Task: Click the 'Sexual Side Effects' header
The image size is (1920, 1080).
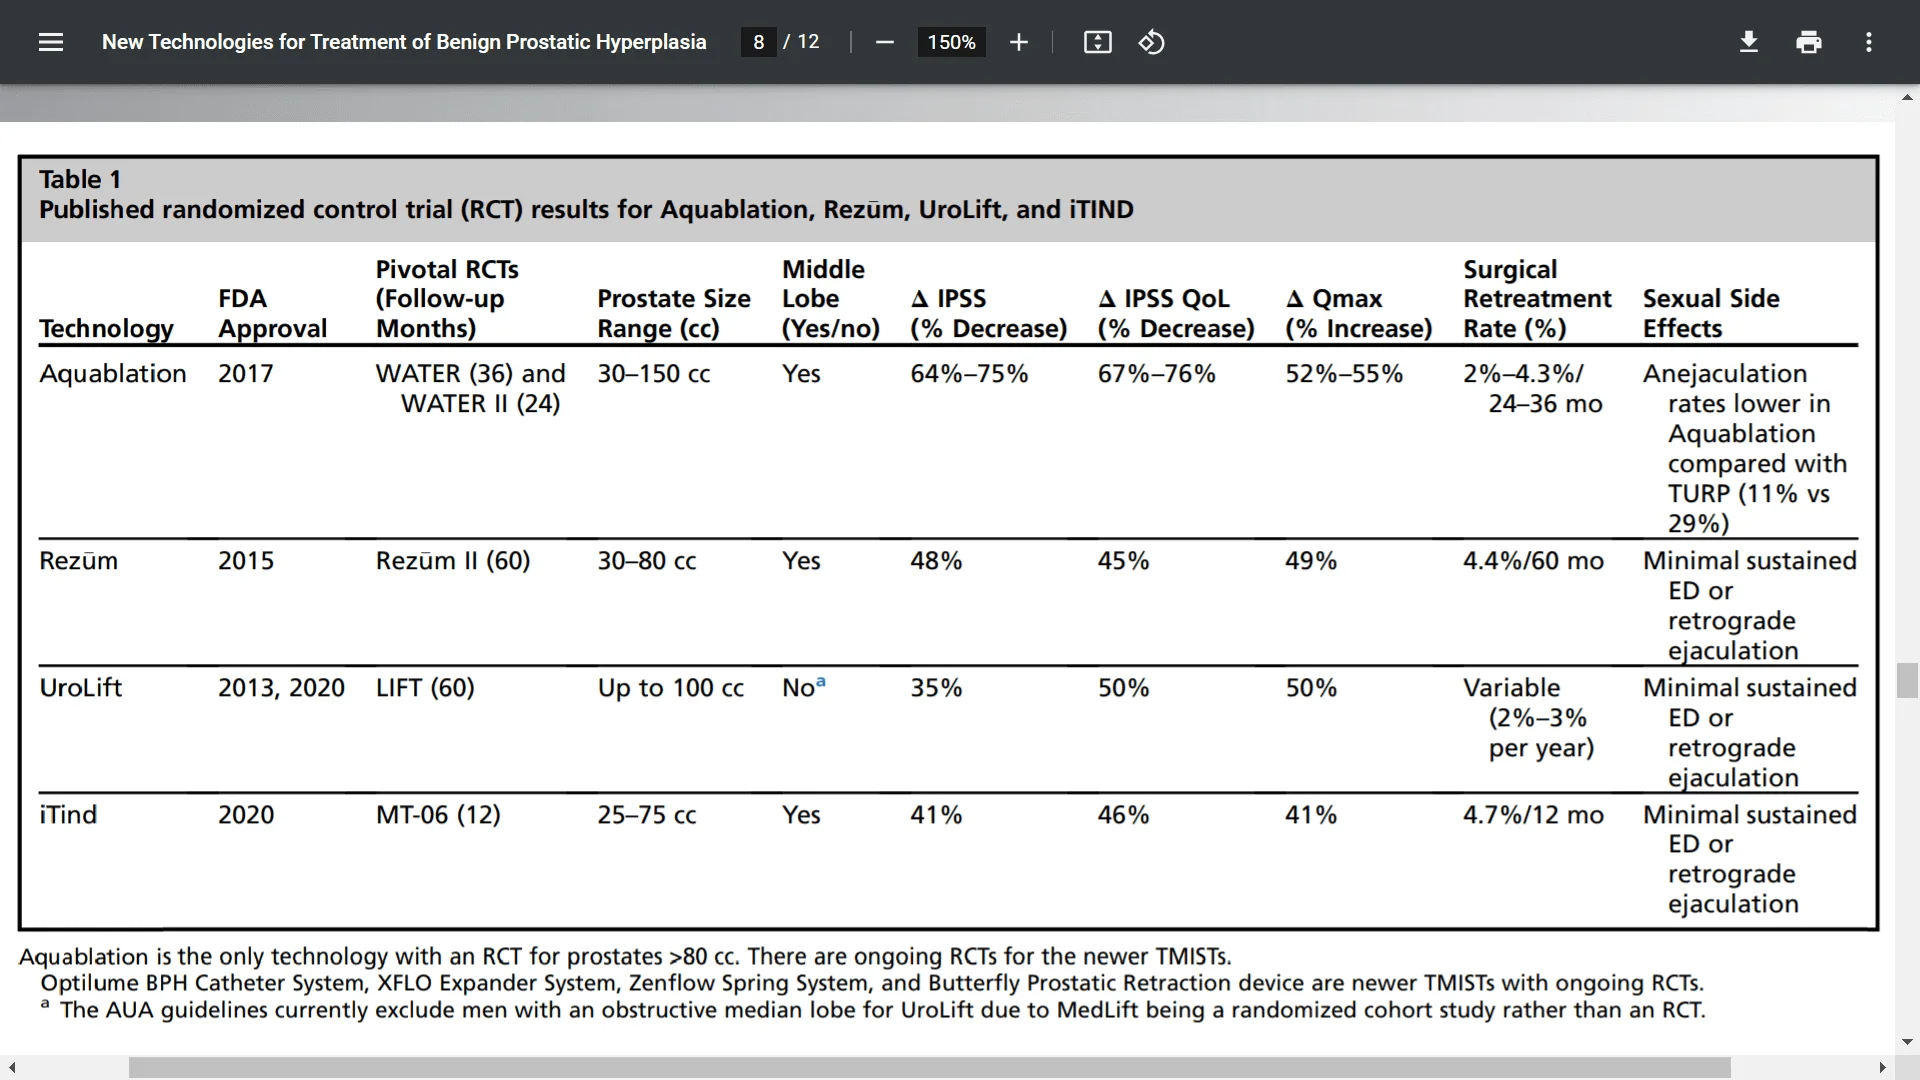Action: (x=1711, y=313)
